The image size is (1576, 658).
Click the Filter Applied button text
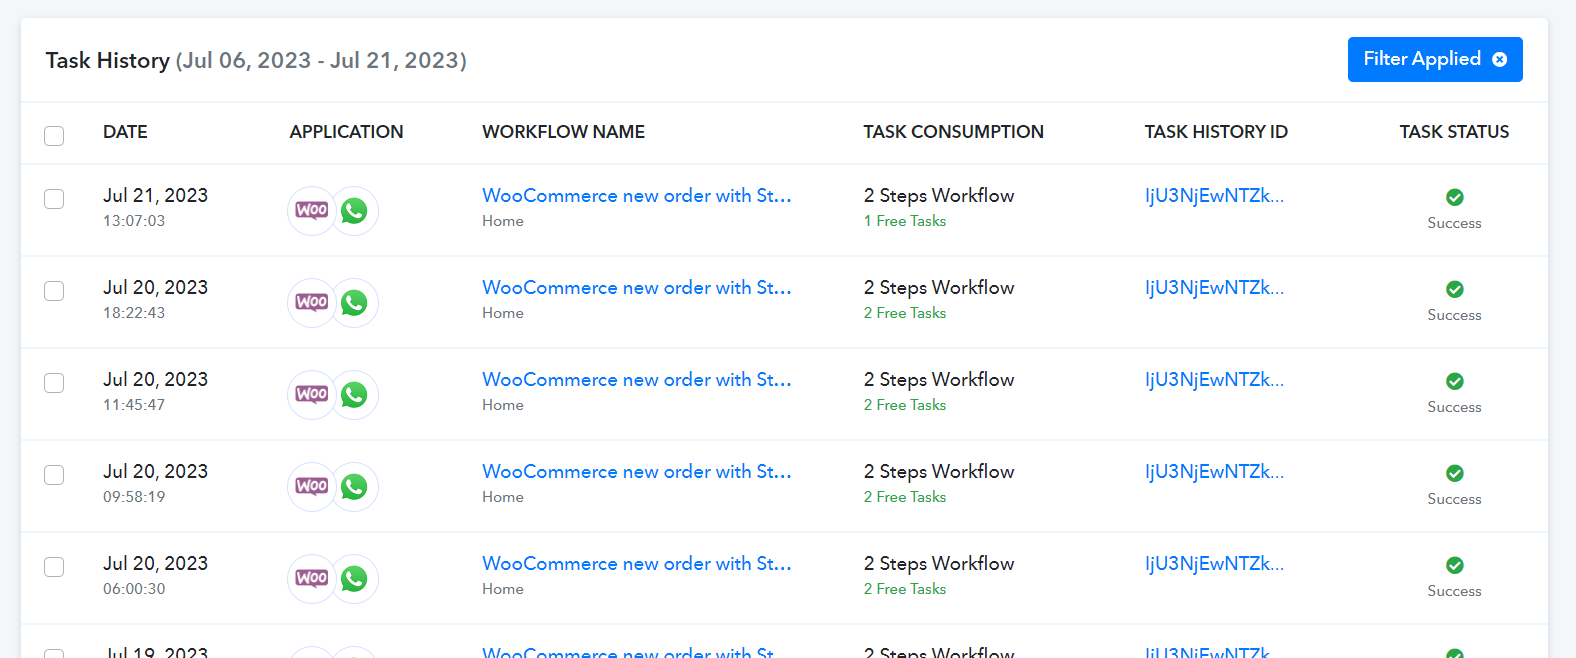point(1422,59)
